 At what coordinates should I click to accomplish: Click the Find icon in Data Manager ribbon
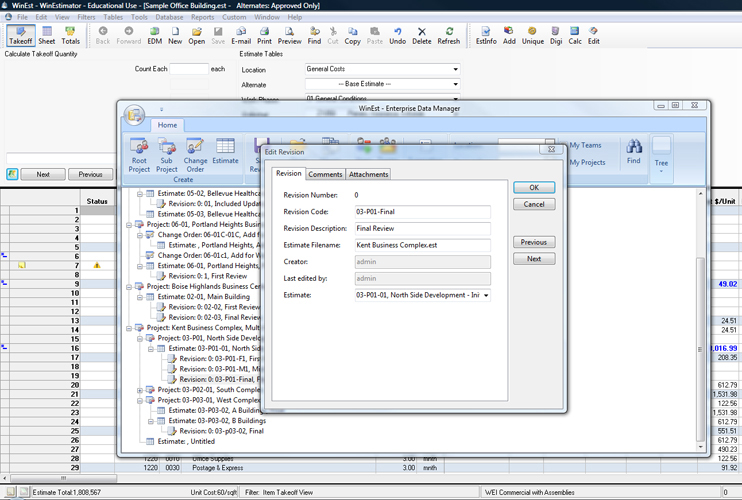[634, 152]
